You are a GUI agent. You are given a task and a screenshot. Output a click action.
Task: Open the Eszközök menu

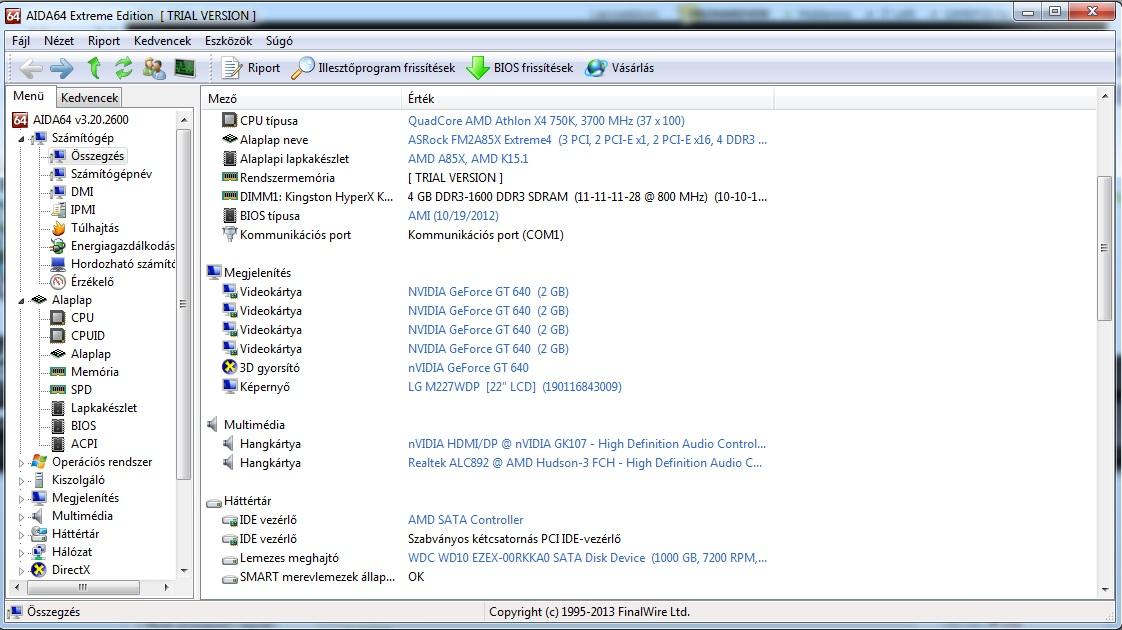coord(228,41)
